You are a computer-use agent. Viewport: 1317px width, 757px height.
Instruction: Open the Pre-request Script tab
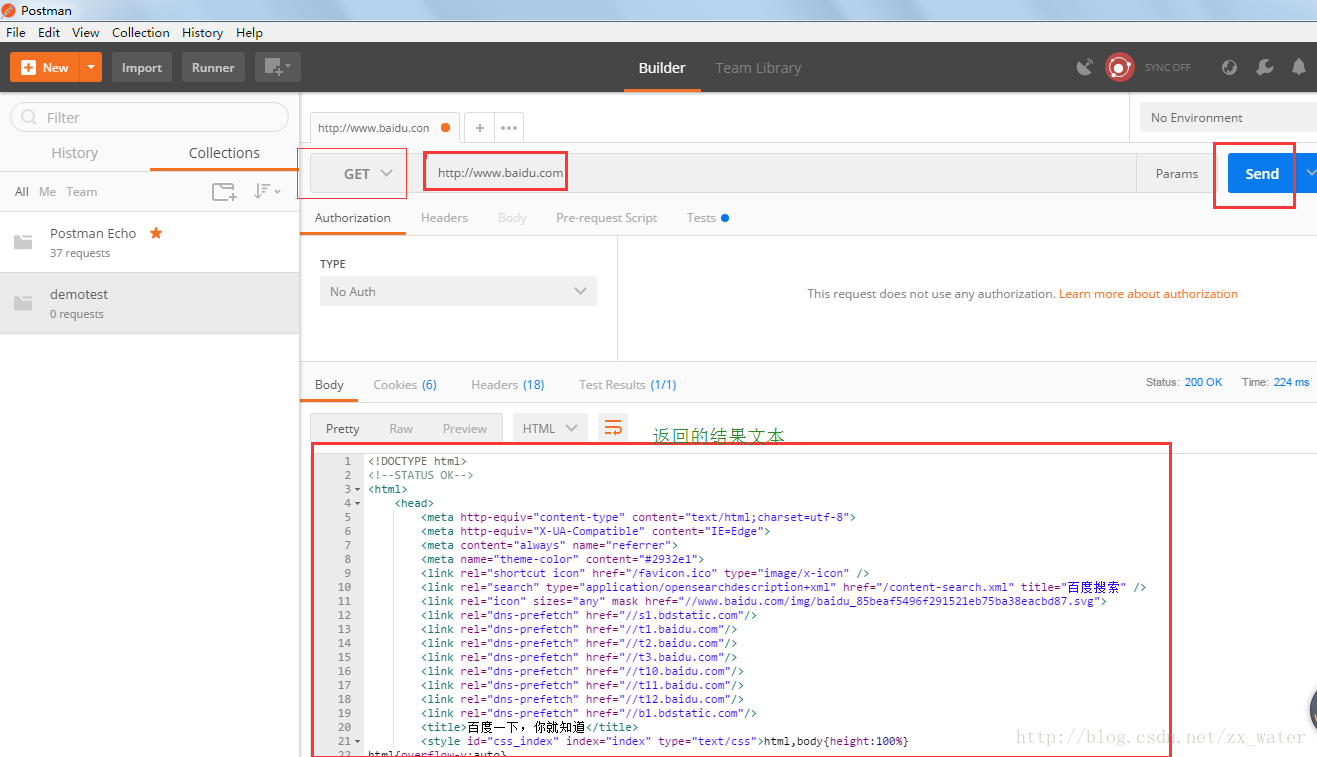coord(606,217)
